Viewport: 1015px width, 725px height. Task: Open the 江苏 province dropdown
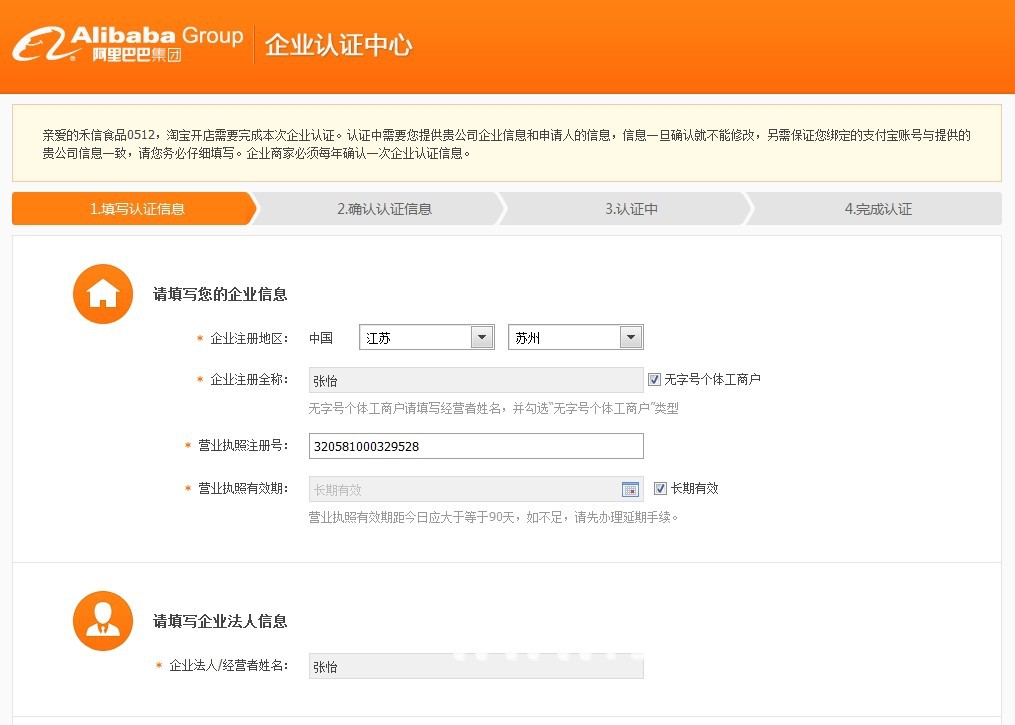425,337
